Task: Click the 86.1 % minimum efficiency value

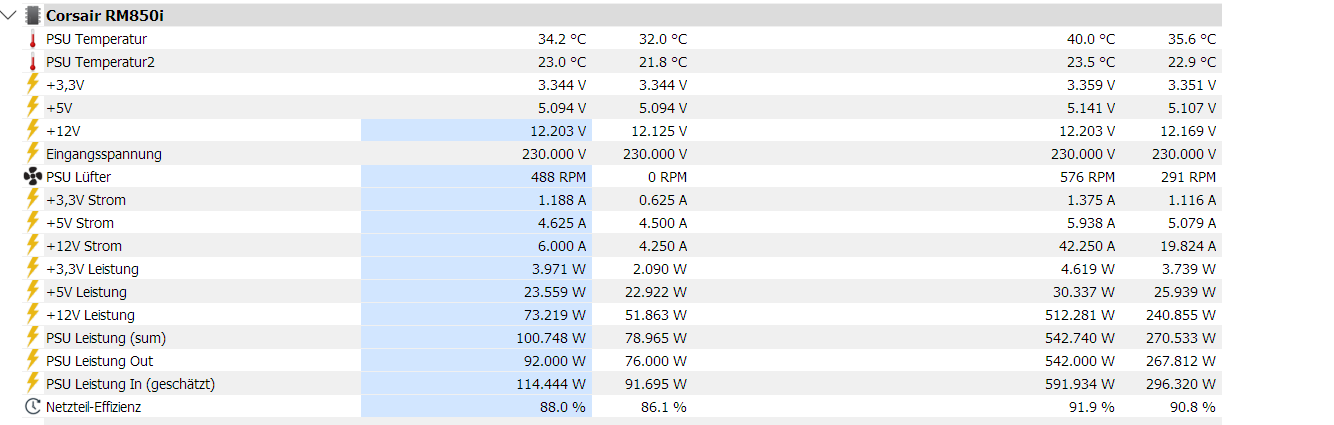Action: 664,407
